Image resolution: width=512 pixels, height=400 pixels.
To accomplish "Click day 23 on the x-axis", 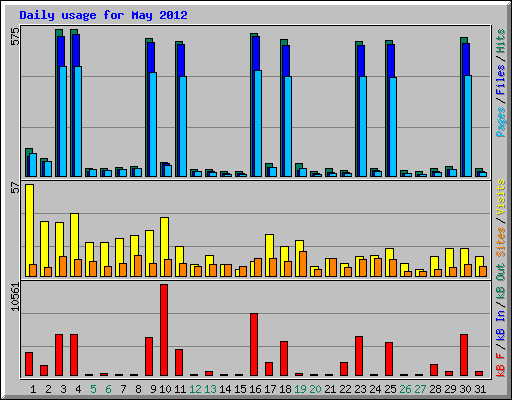I will click(360, 389).
